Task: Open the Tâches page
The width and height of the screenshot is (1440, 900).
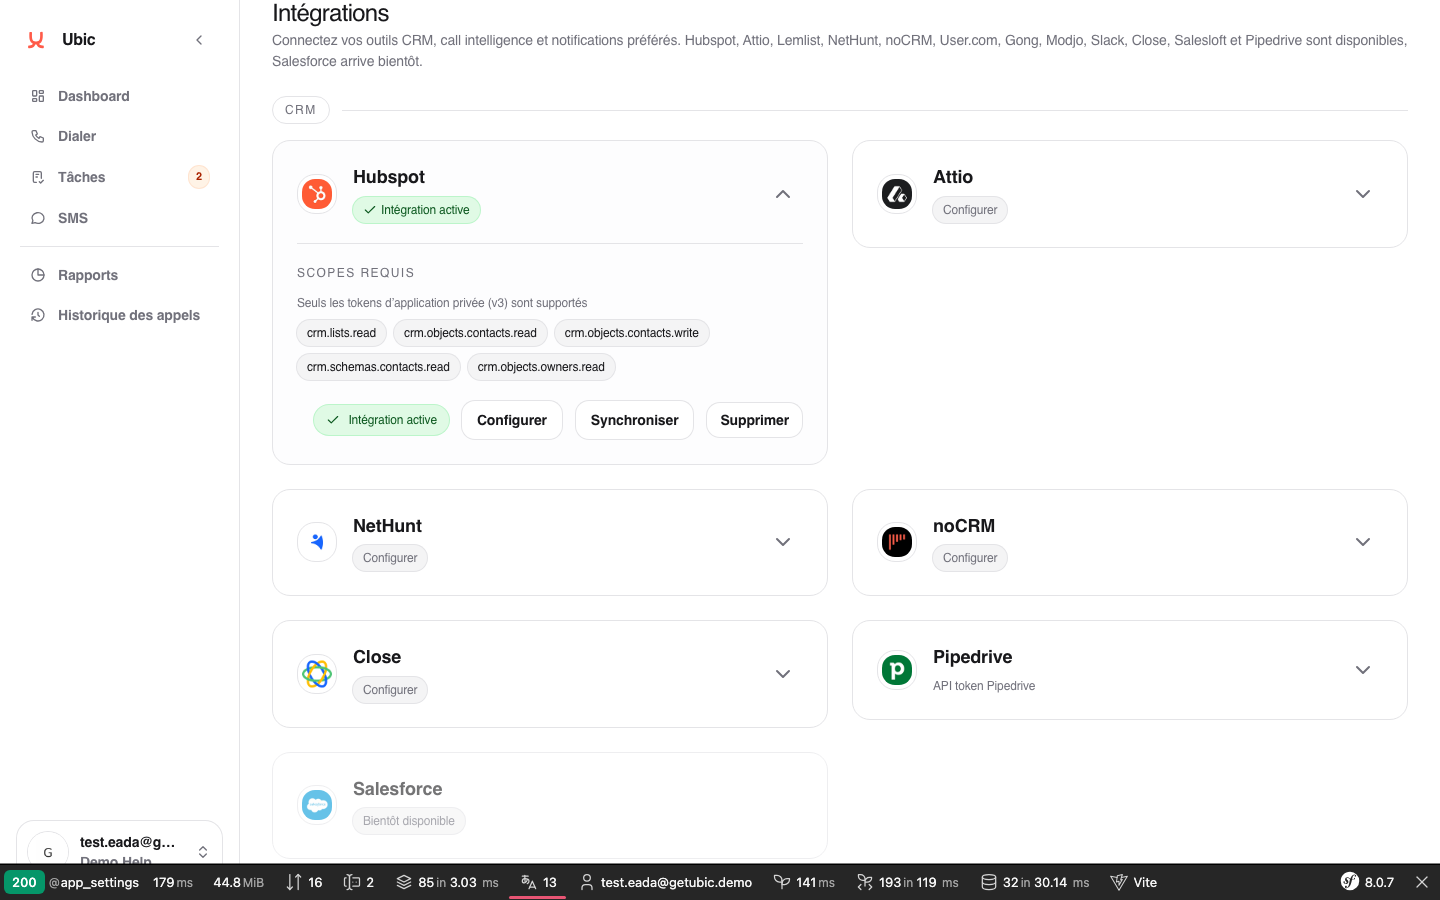Action: coord(119,177)
